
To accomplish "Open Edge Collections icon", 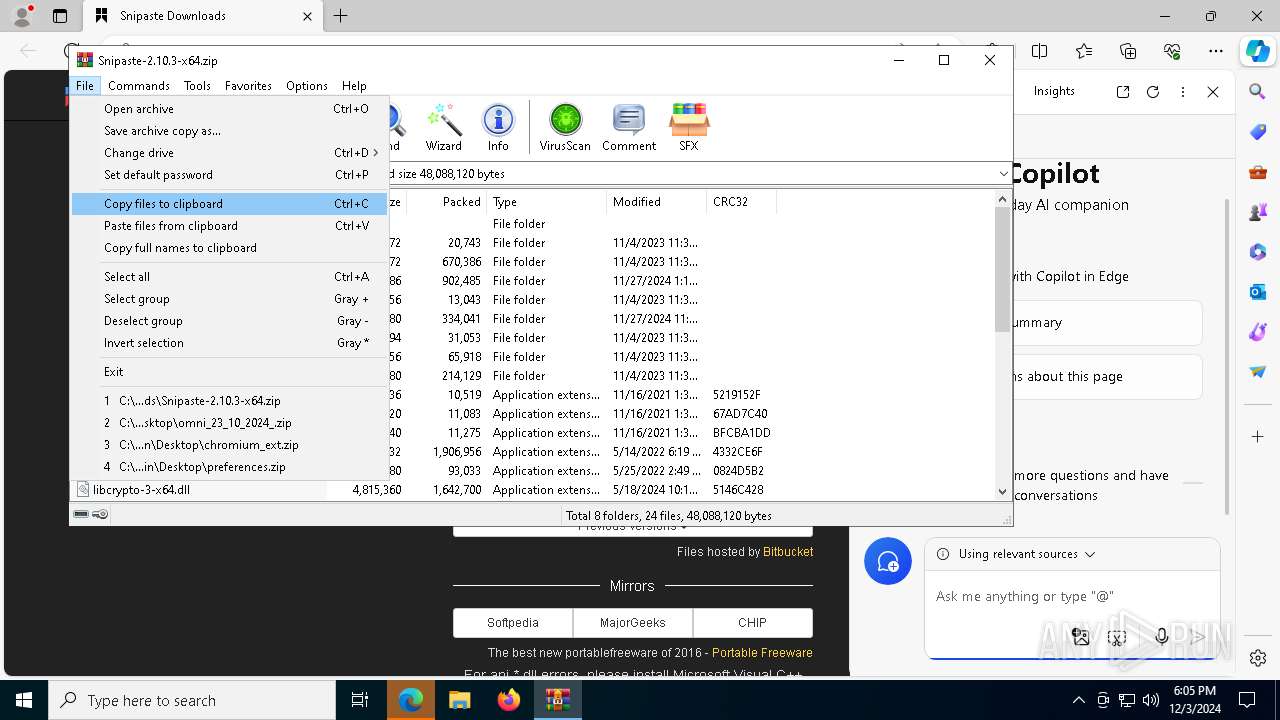I will pos(1128,51).
